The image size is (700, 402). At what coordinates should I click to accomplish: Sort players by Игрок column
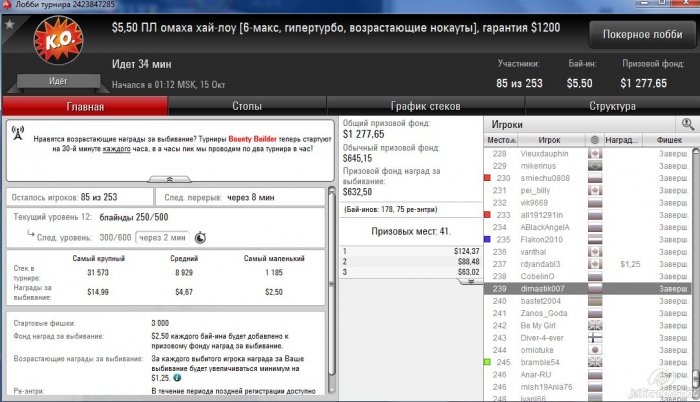[550, 140]
